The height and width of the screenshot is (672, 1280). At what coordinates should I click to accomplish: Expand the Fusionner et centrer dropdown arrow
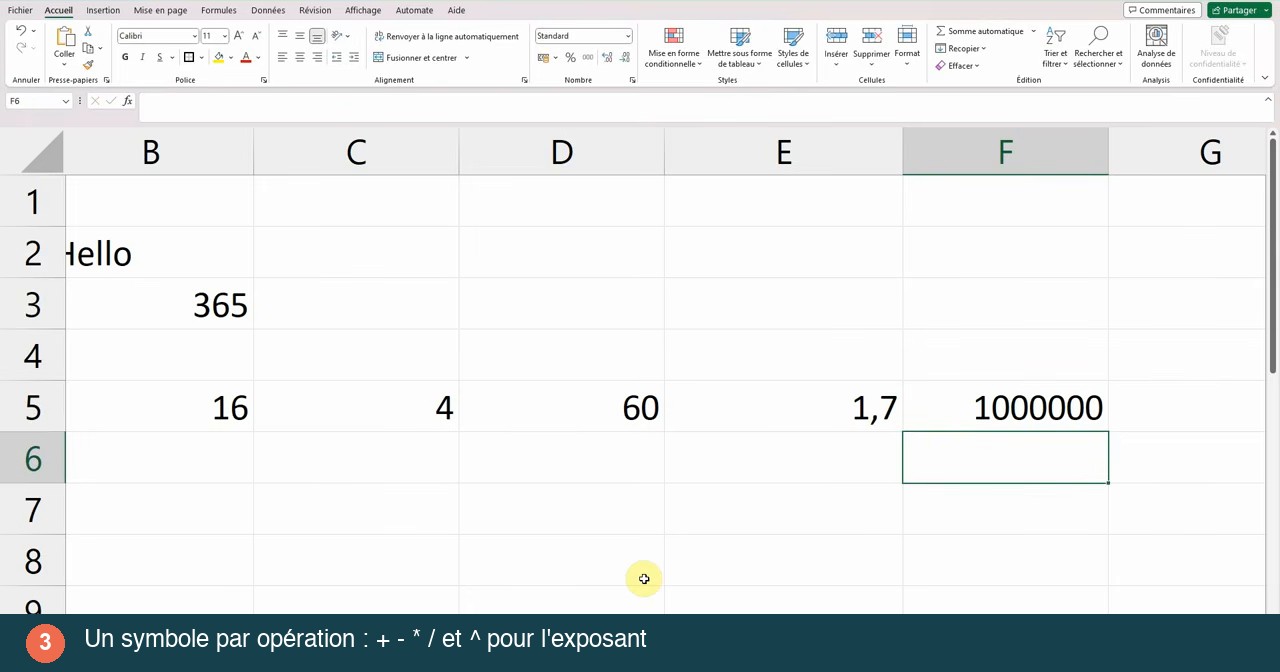pos(466,58)
